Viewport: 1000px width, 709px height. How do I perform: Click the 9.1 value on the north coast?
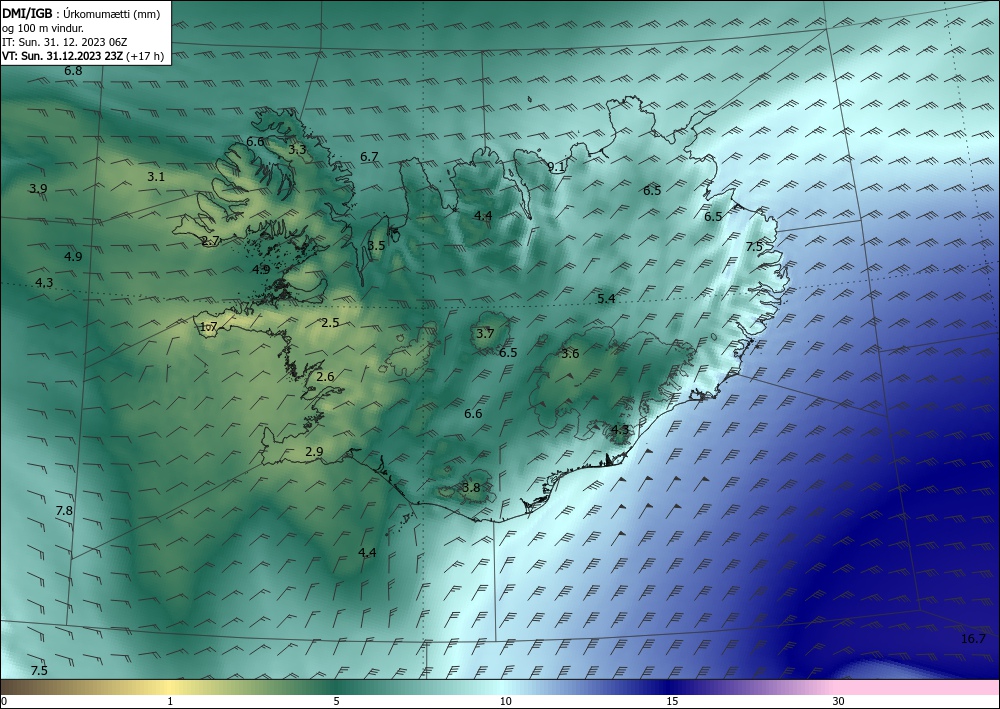[557, 167]
